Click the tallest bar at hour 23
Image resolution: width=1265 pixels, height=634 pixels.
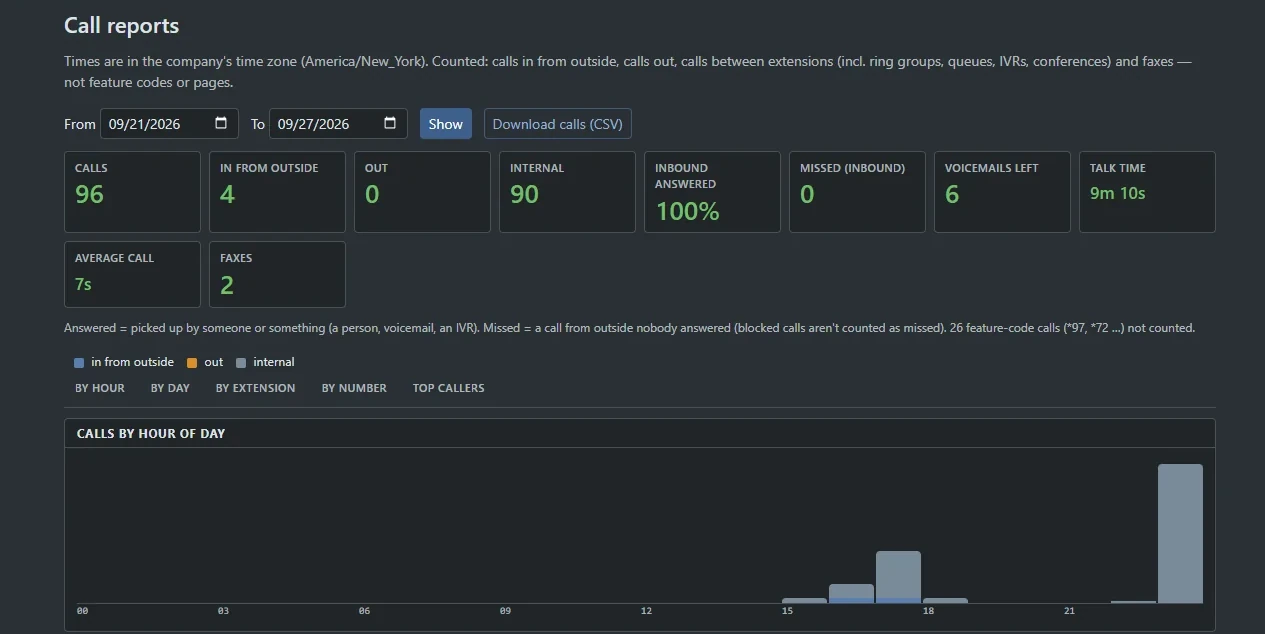1180,533
